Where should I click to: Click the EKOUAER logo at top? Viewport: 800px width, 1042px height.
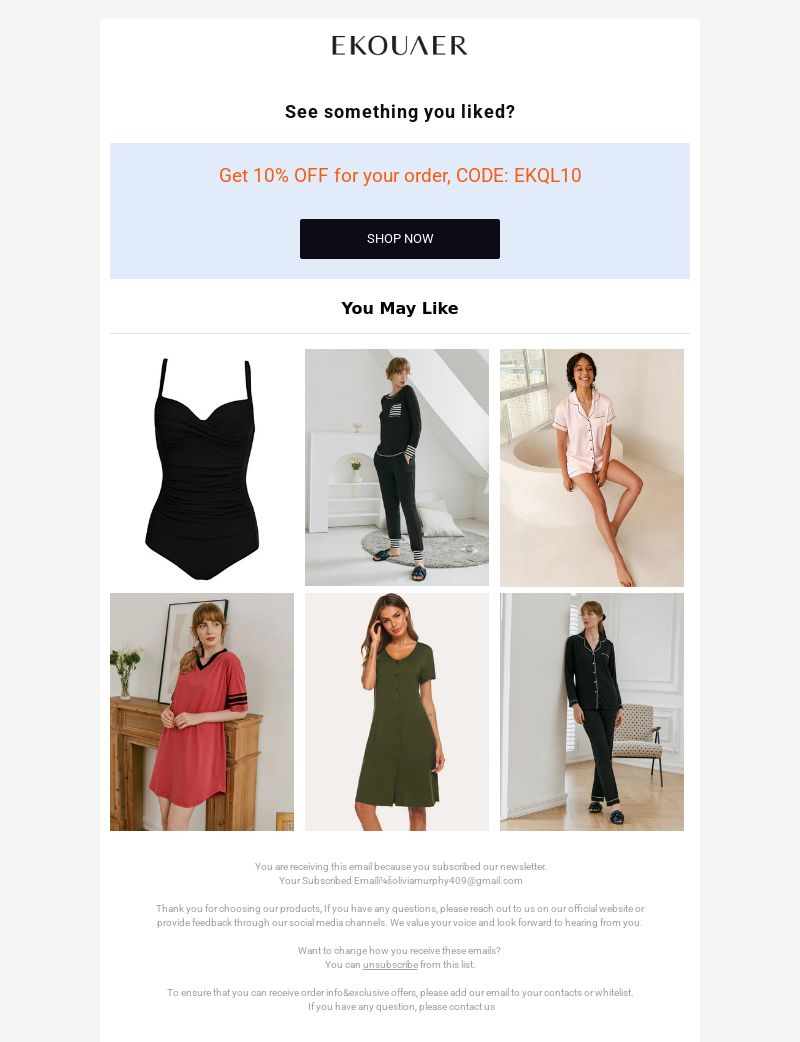click(399, 45)
